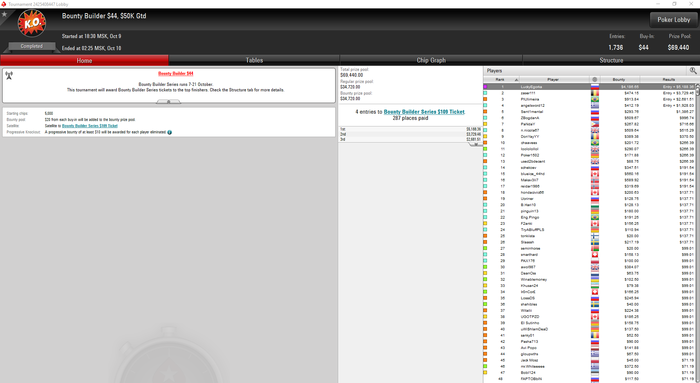Click the Brazil flag in rank 3 row
700x383 pixels.
[x=595, y=99]
